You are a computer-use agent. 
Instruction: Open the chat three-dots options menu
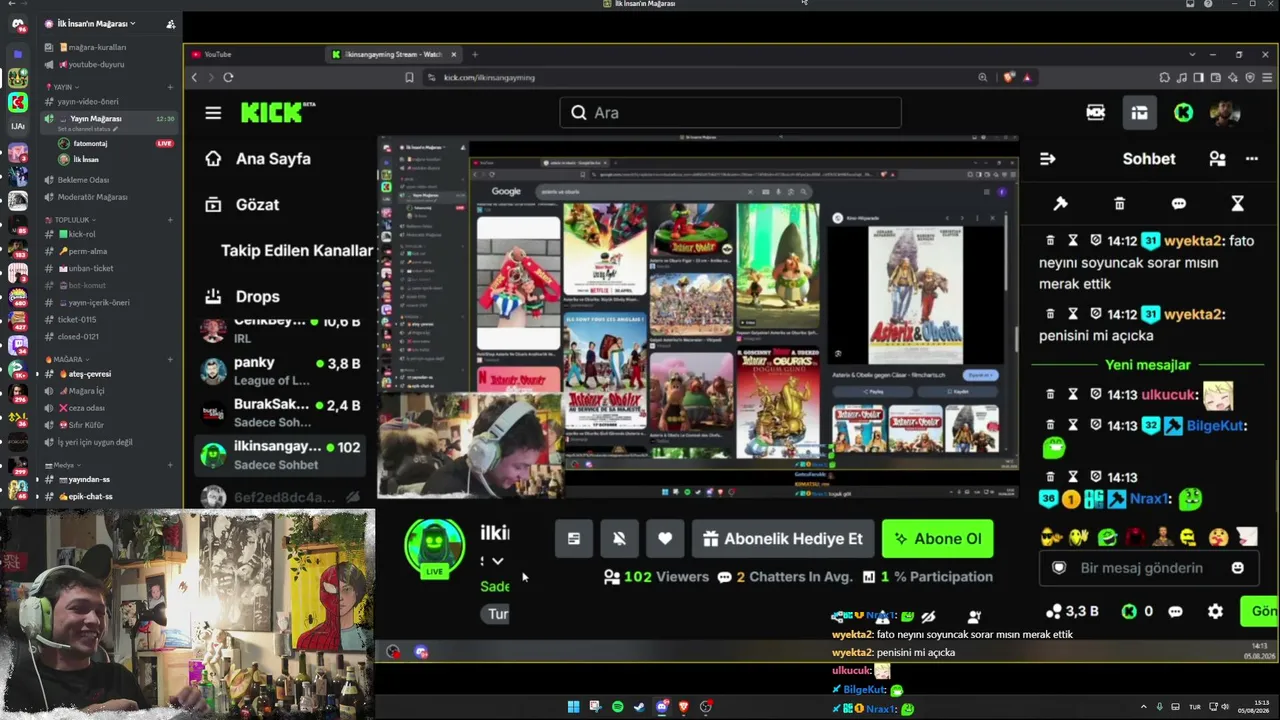point(1251,159)
